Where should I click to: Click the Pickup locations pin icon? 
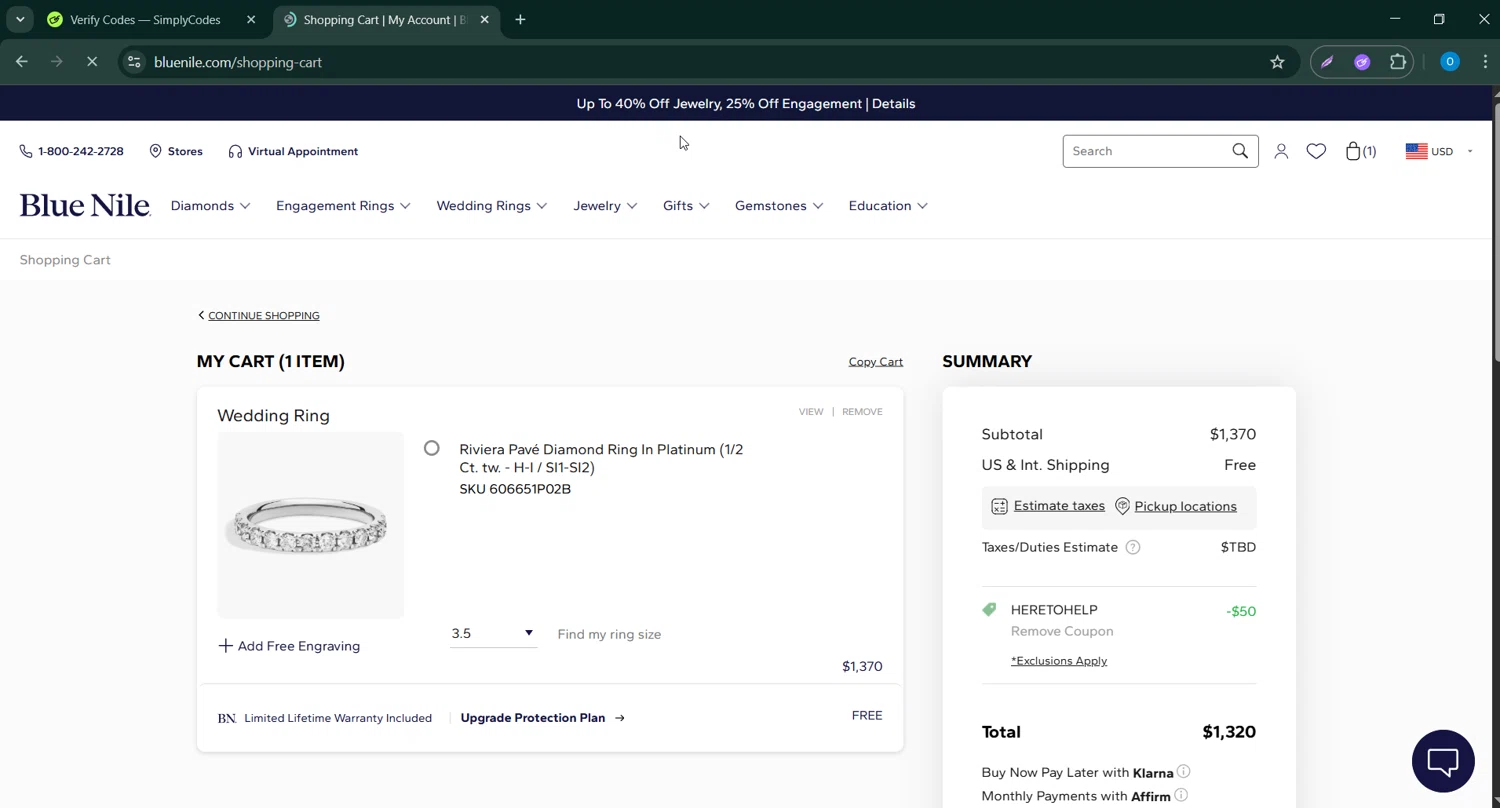pos(1122,506)
